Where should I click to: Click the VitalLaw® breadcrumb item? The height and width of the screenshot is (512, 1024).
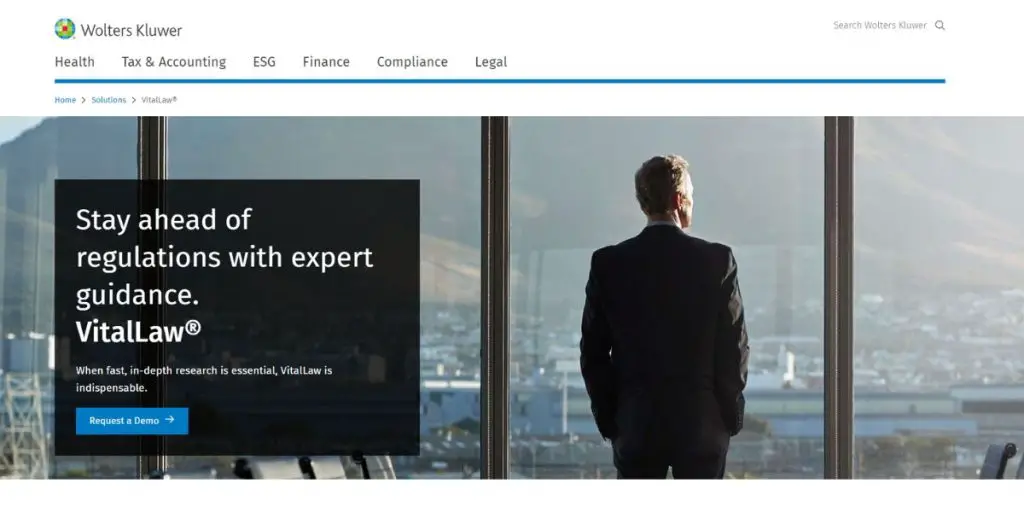tap(159, 100)
